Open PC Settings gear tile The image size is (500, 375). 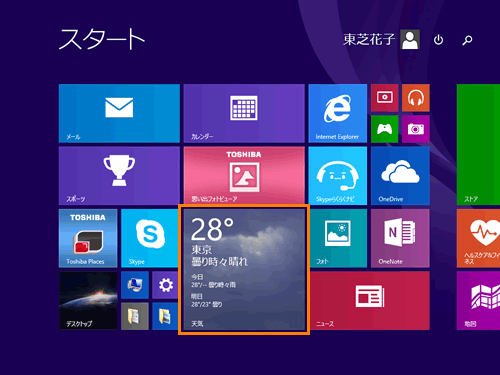click(165, 285)
